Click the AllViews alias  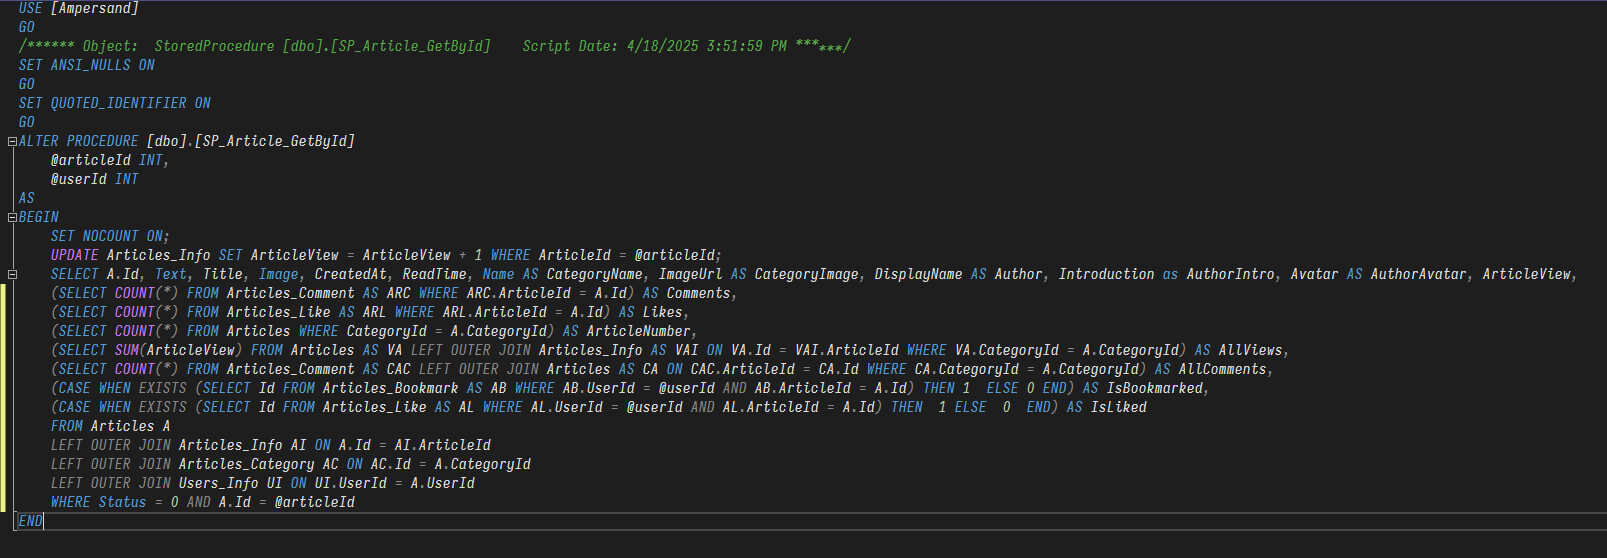[x=1250, y=350]
